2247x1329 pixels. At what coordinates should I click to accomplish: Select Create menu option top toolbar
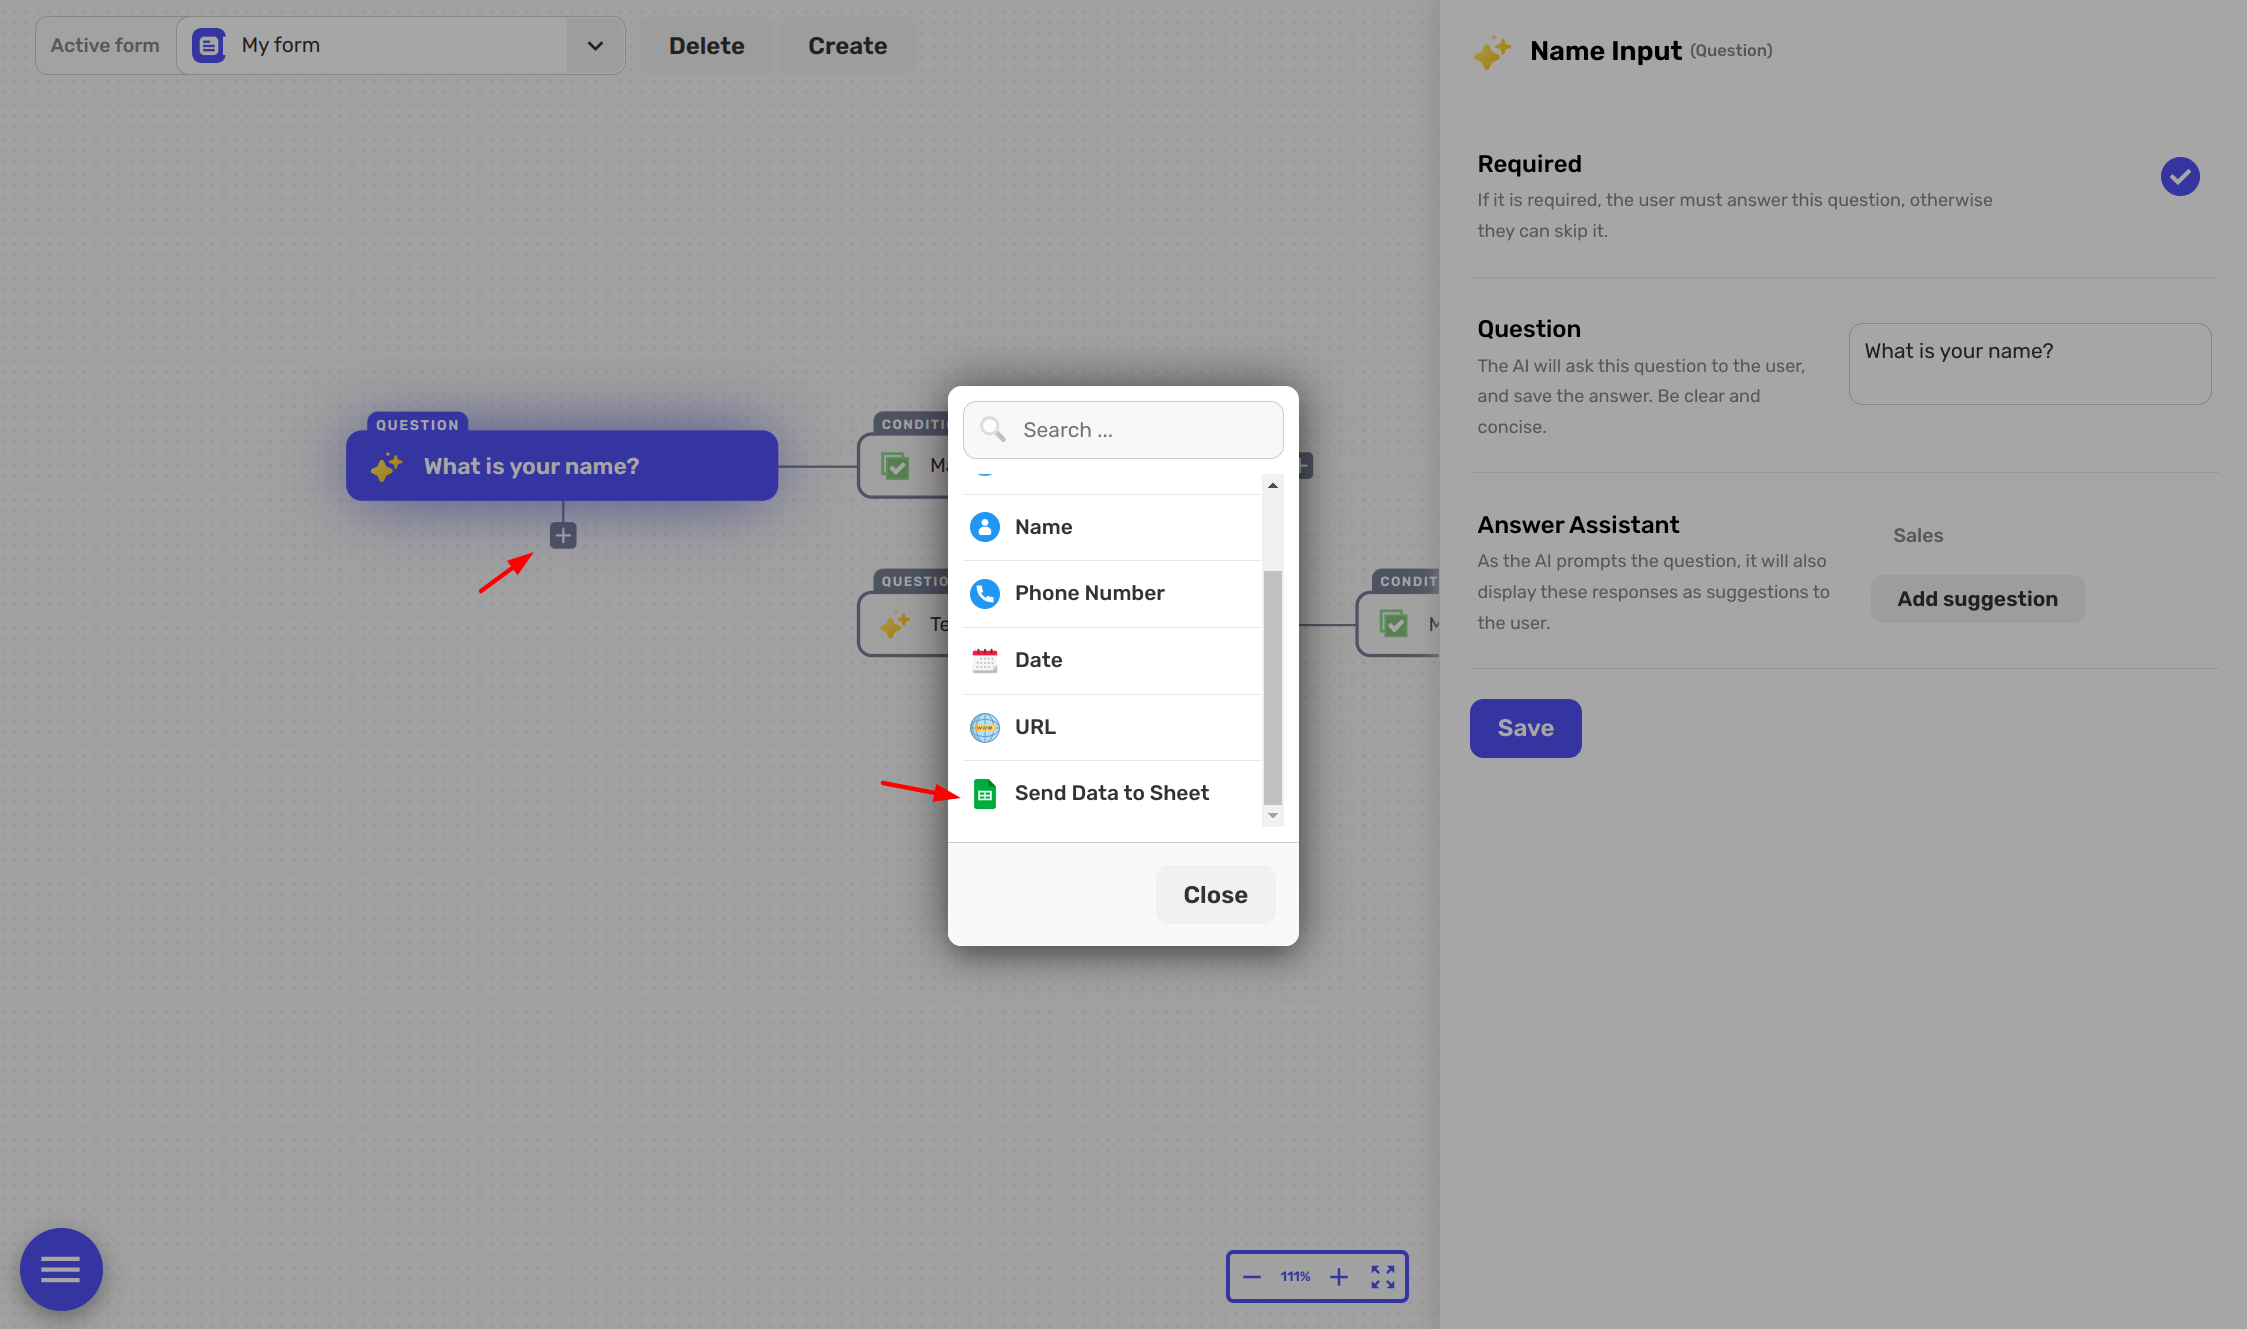[846, 44]
